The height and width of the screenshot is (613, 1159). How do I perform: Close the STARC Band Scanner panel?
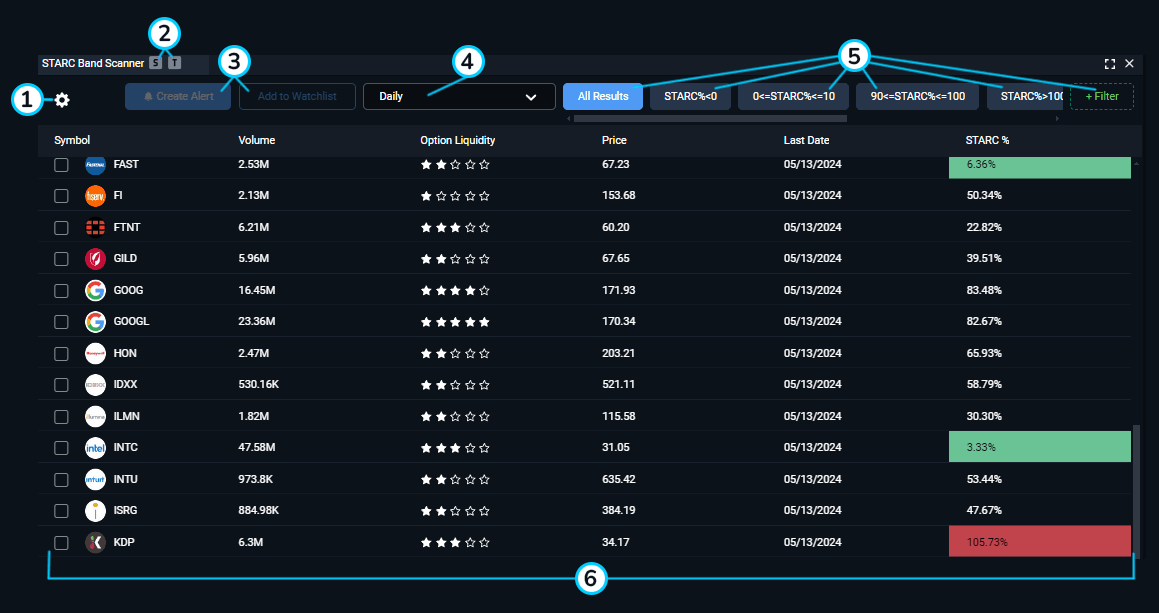1129,64
